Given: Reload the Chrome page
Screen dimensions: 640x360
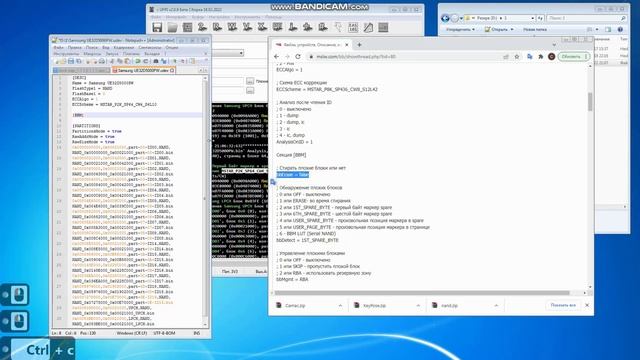Looking at the screenshot, I should pos(298,57).
